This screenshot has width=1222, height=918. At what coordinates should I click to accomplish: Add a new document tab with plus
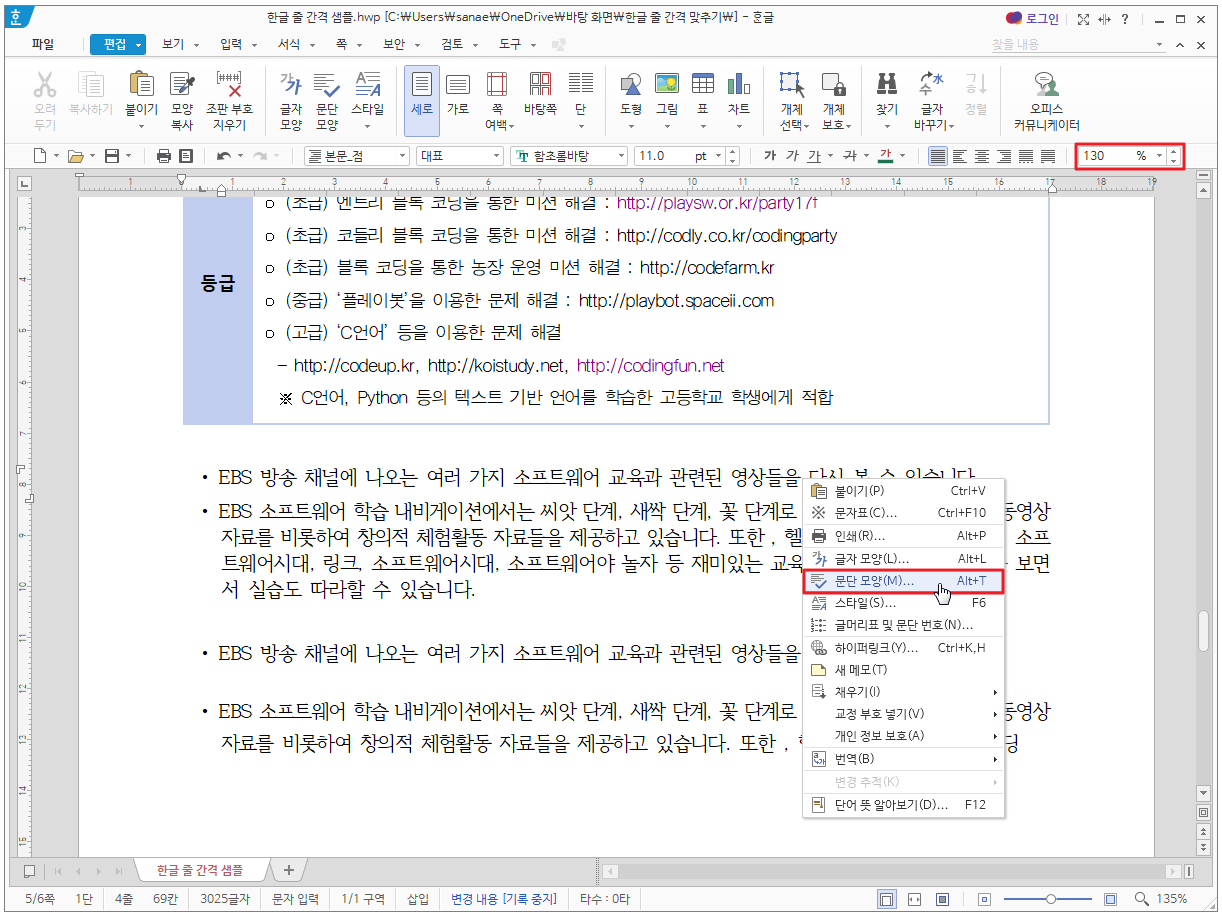[x=288, y=870]
